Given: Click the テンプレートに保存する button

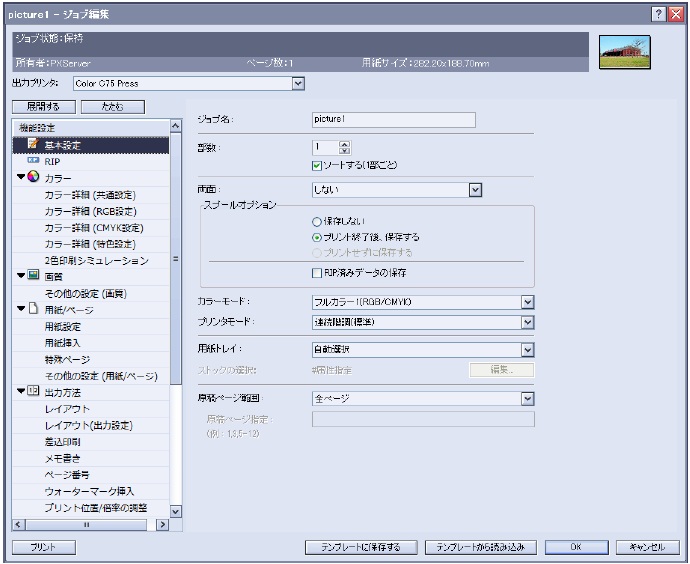Looking at the screenshot, I should pyautogui.click(x=360, y=547).
